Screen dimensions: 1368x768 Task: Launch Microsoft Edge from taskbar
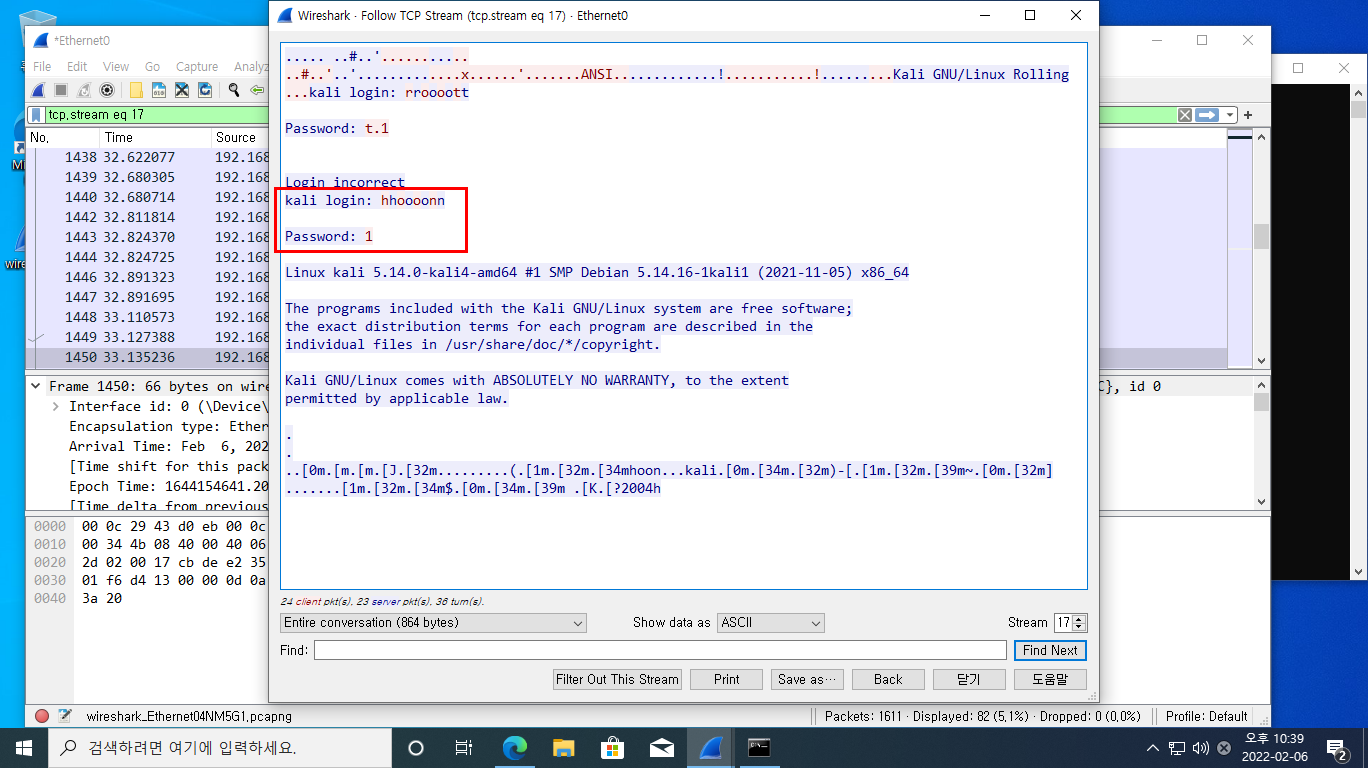(x=514, y=748)
